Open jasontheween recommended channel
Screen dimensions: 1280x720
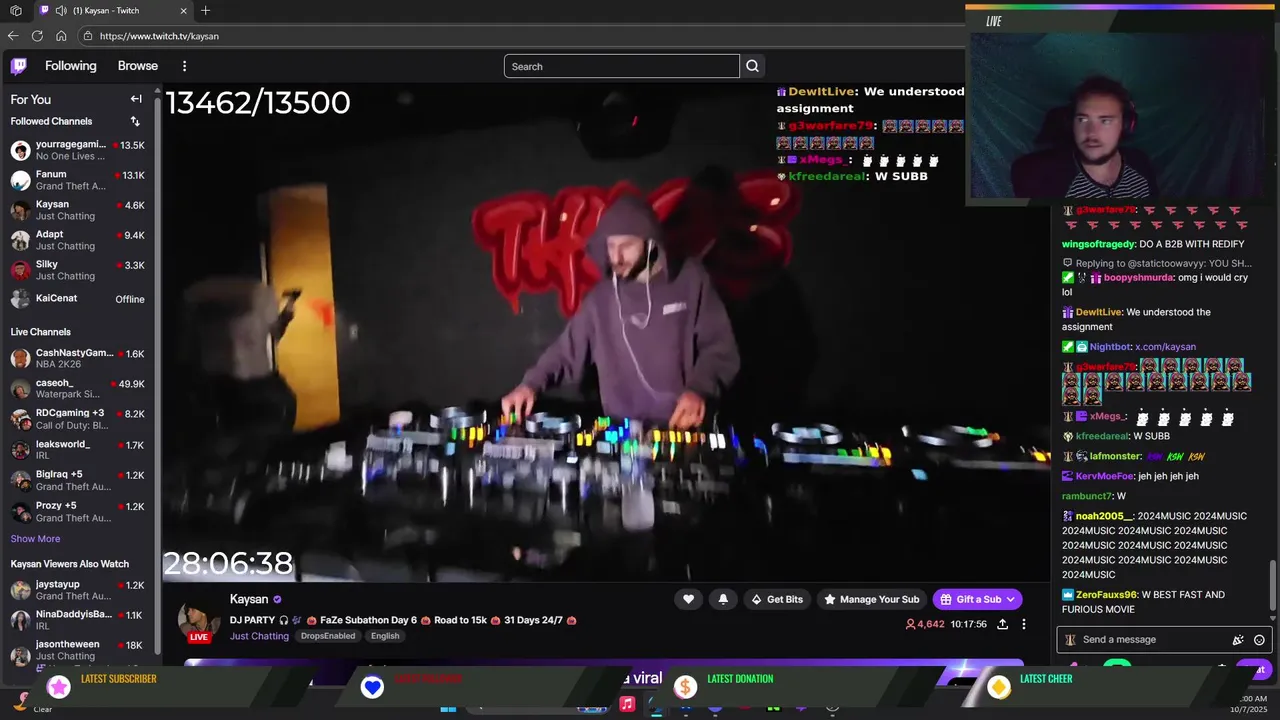(x=78, y=650)
